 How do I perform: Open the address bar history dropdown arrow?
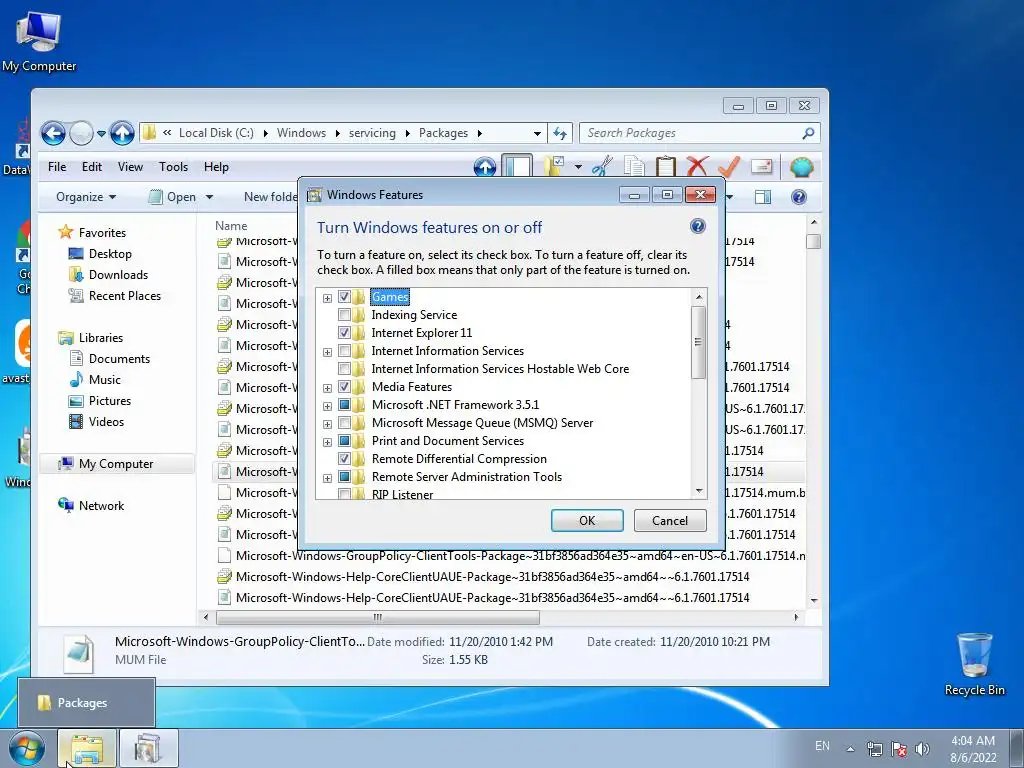[537, 133]
